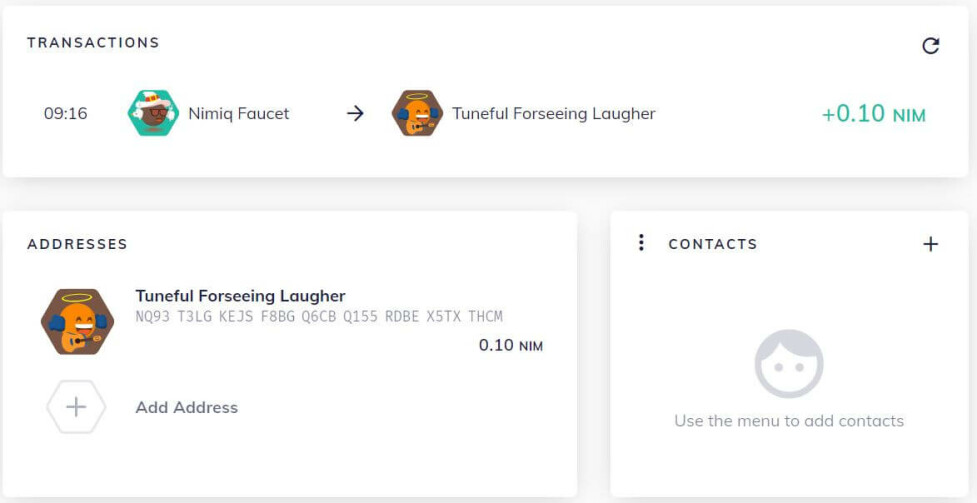Refresh the transactions list
Image resolution: width=977 pixels, height=503 pixels.
click(930, 46)
